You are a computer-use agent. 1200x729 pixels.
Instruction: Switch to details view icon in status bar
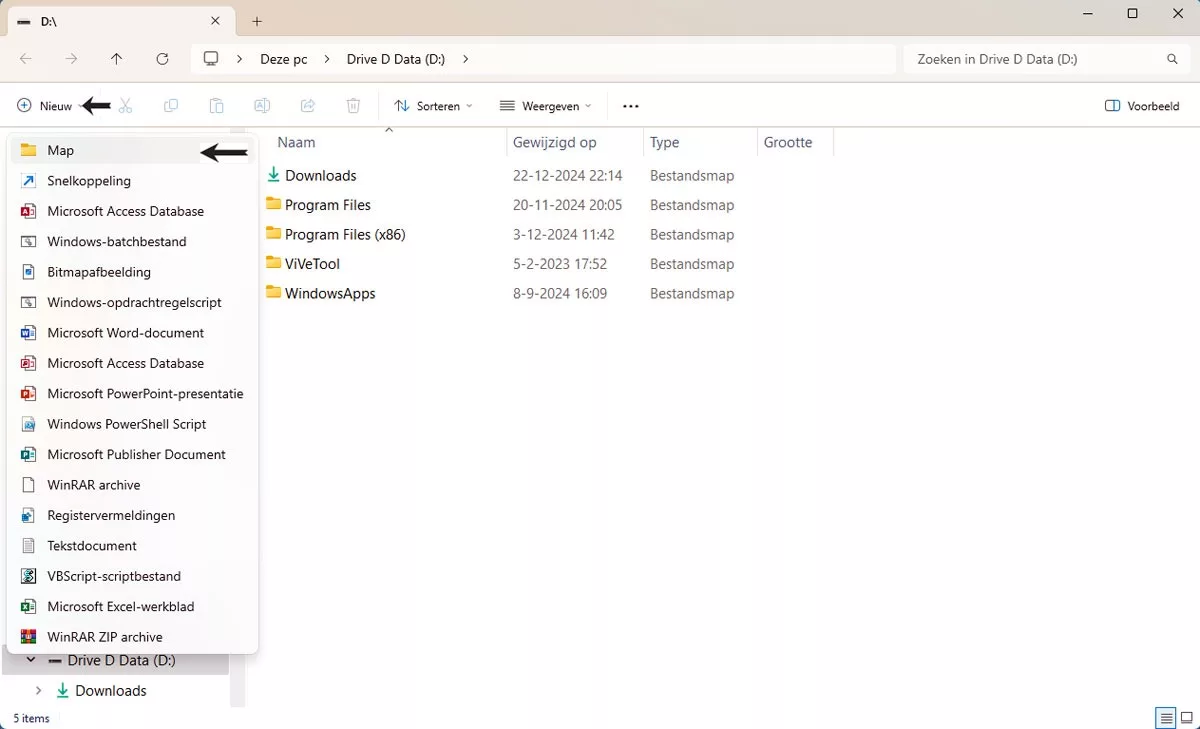pos(1165,718)
